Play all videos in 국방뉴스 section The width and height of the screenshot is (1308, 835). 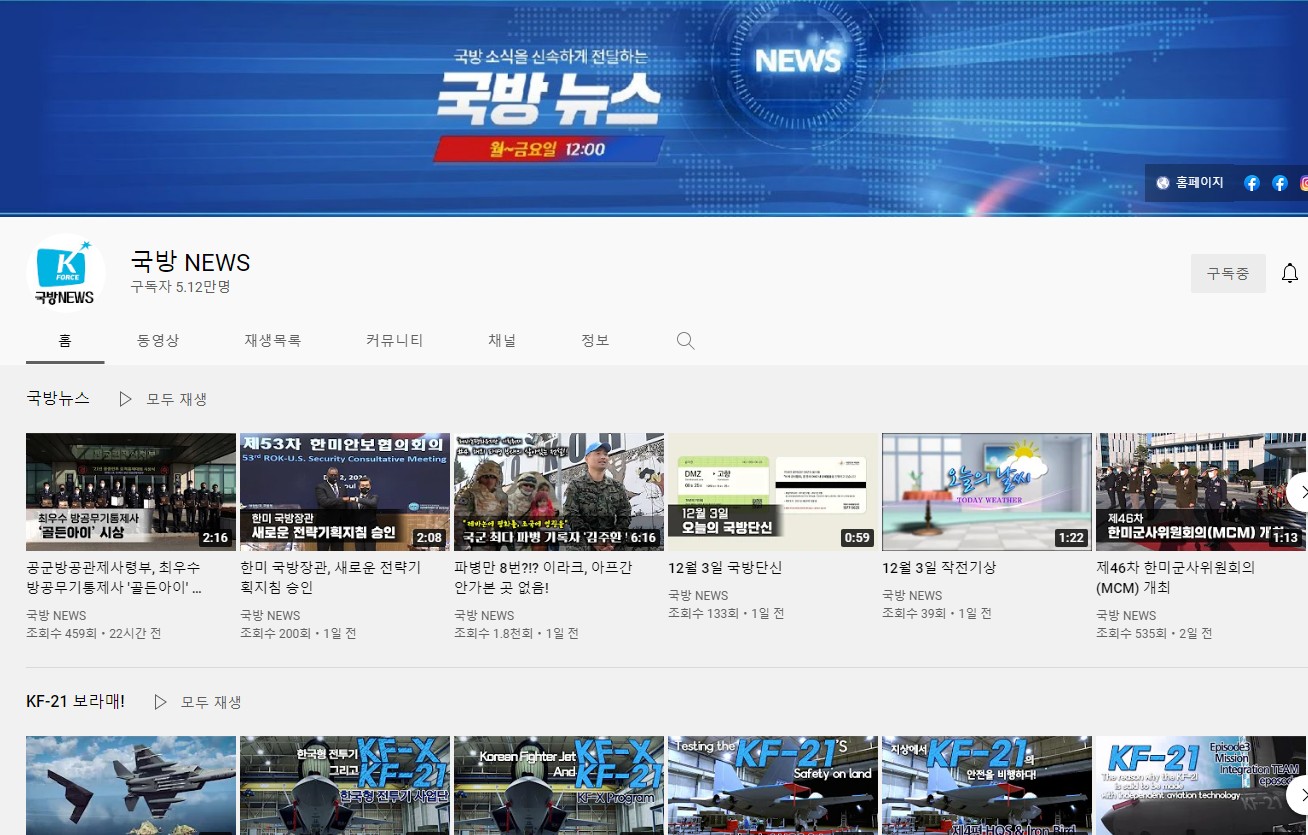coord(163,399)
